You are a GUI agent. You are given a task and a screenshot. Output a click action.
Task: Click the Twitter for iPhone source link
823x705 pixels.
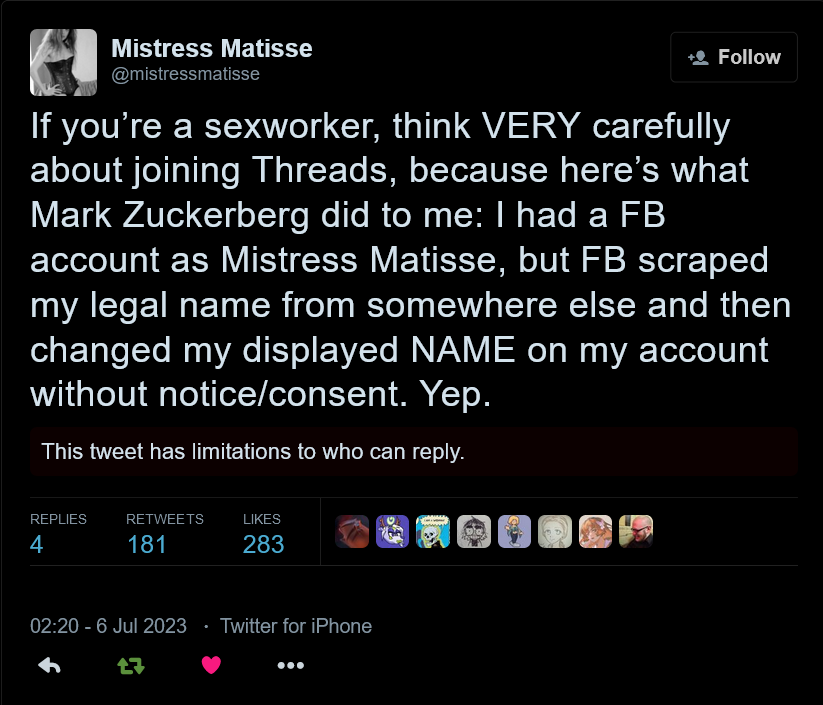click(x=296, y=626)
